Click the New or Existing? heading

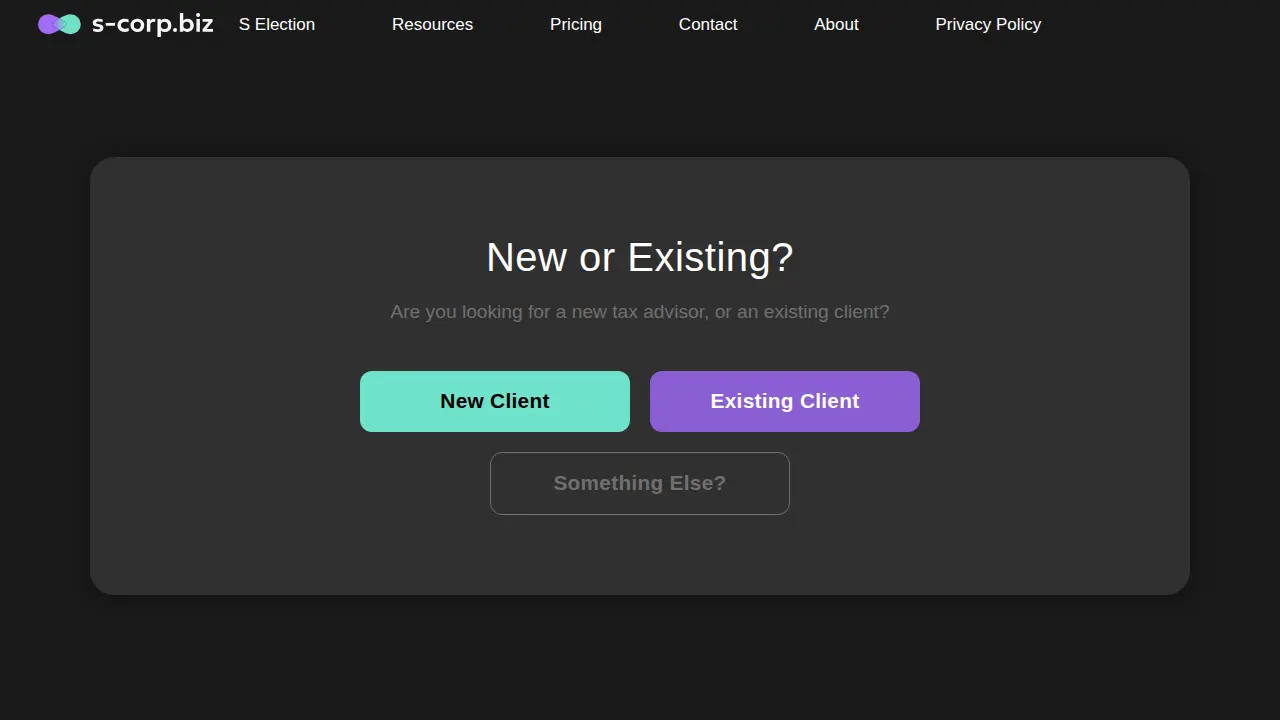pos(640,257)
